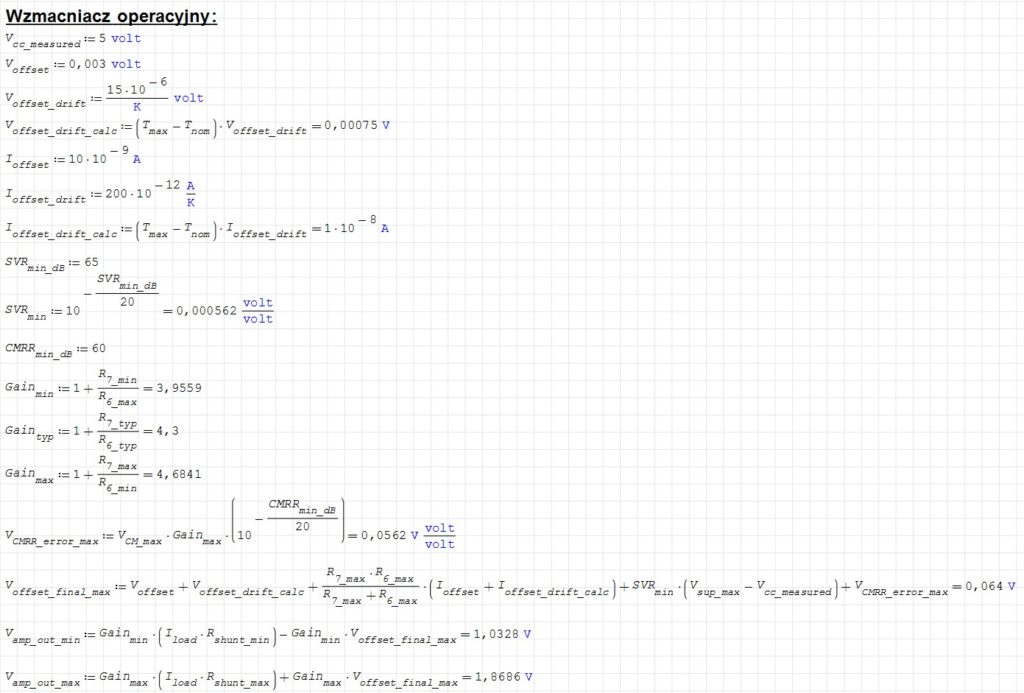This screenshot has width=1024, height=693.
Task: Click the Voffset := 0,003 volt equation
Action: [x=73, y=65]
